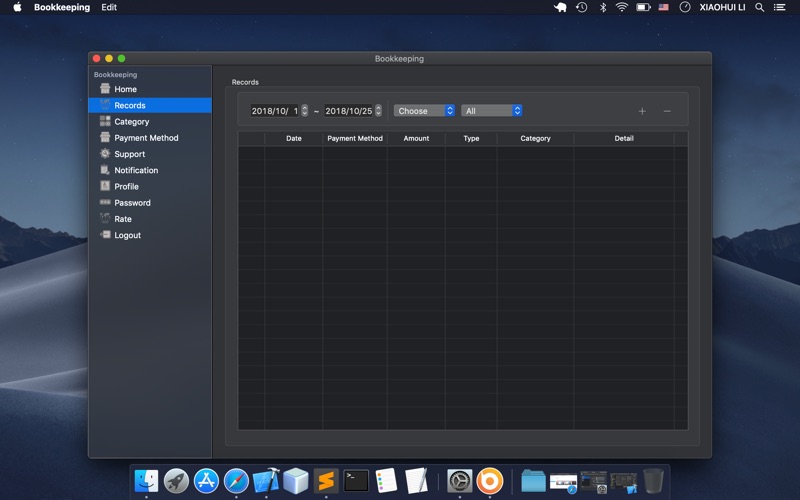Open the Choose payment dropdown

point(424,111)
